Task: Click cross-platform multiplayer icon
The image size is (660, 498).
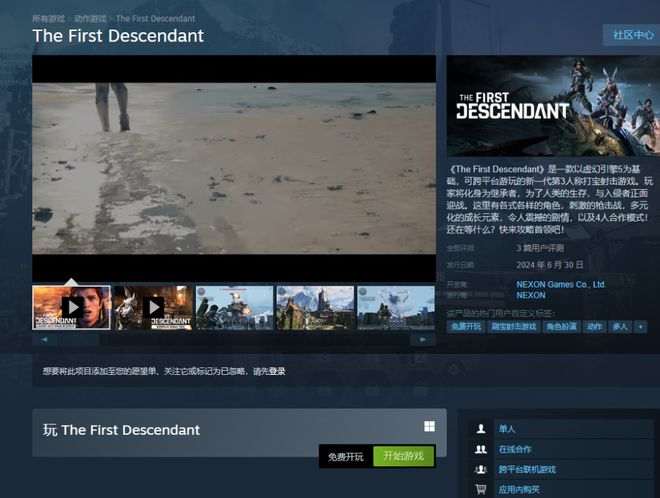Action: 481,469
